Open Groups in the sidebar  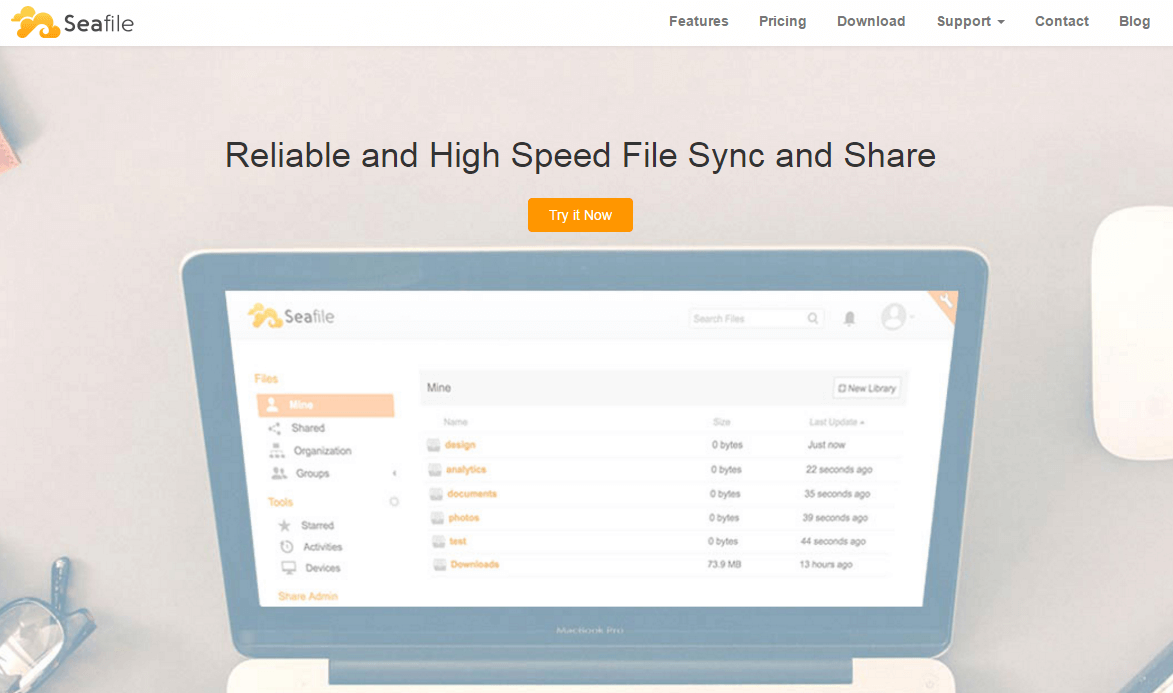coord(312,473)
